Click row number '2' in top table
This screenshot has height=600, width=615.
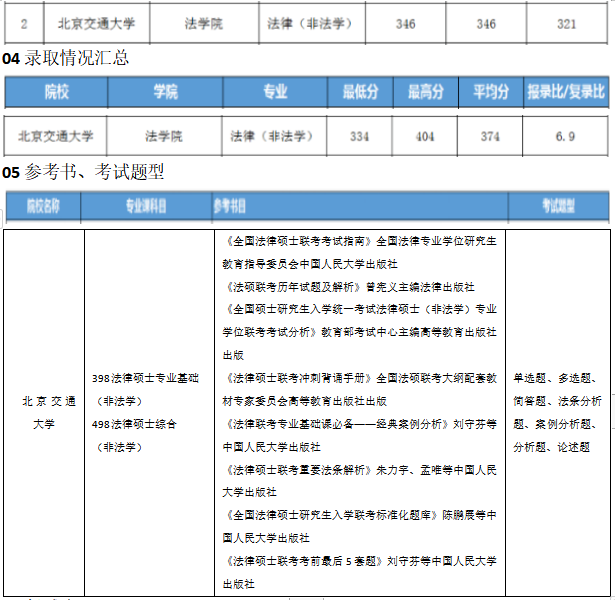(24, 24)
